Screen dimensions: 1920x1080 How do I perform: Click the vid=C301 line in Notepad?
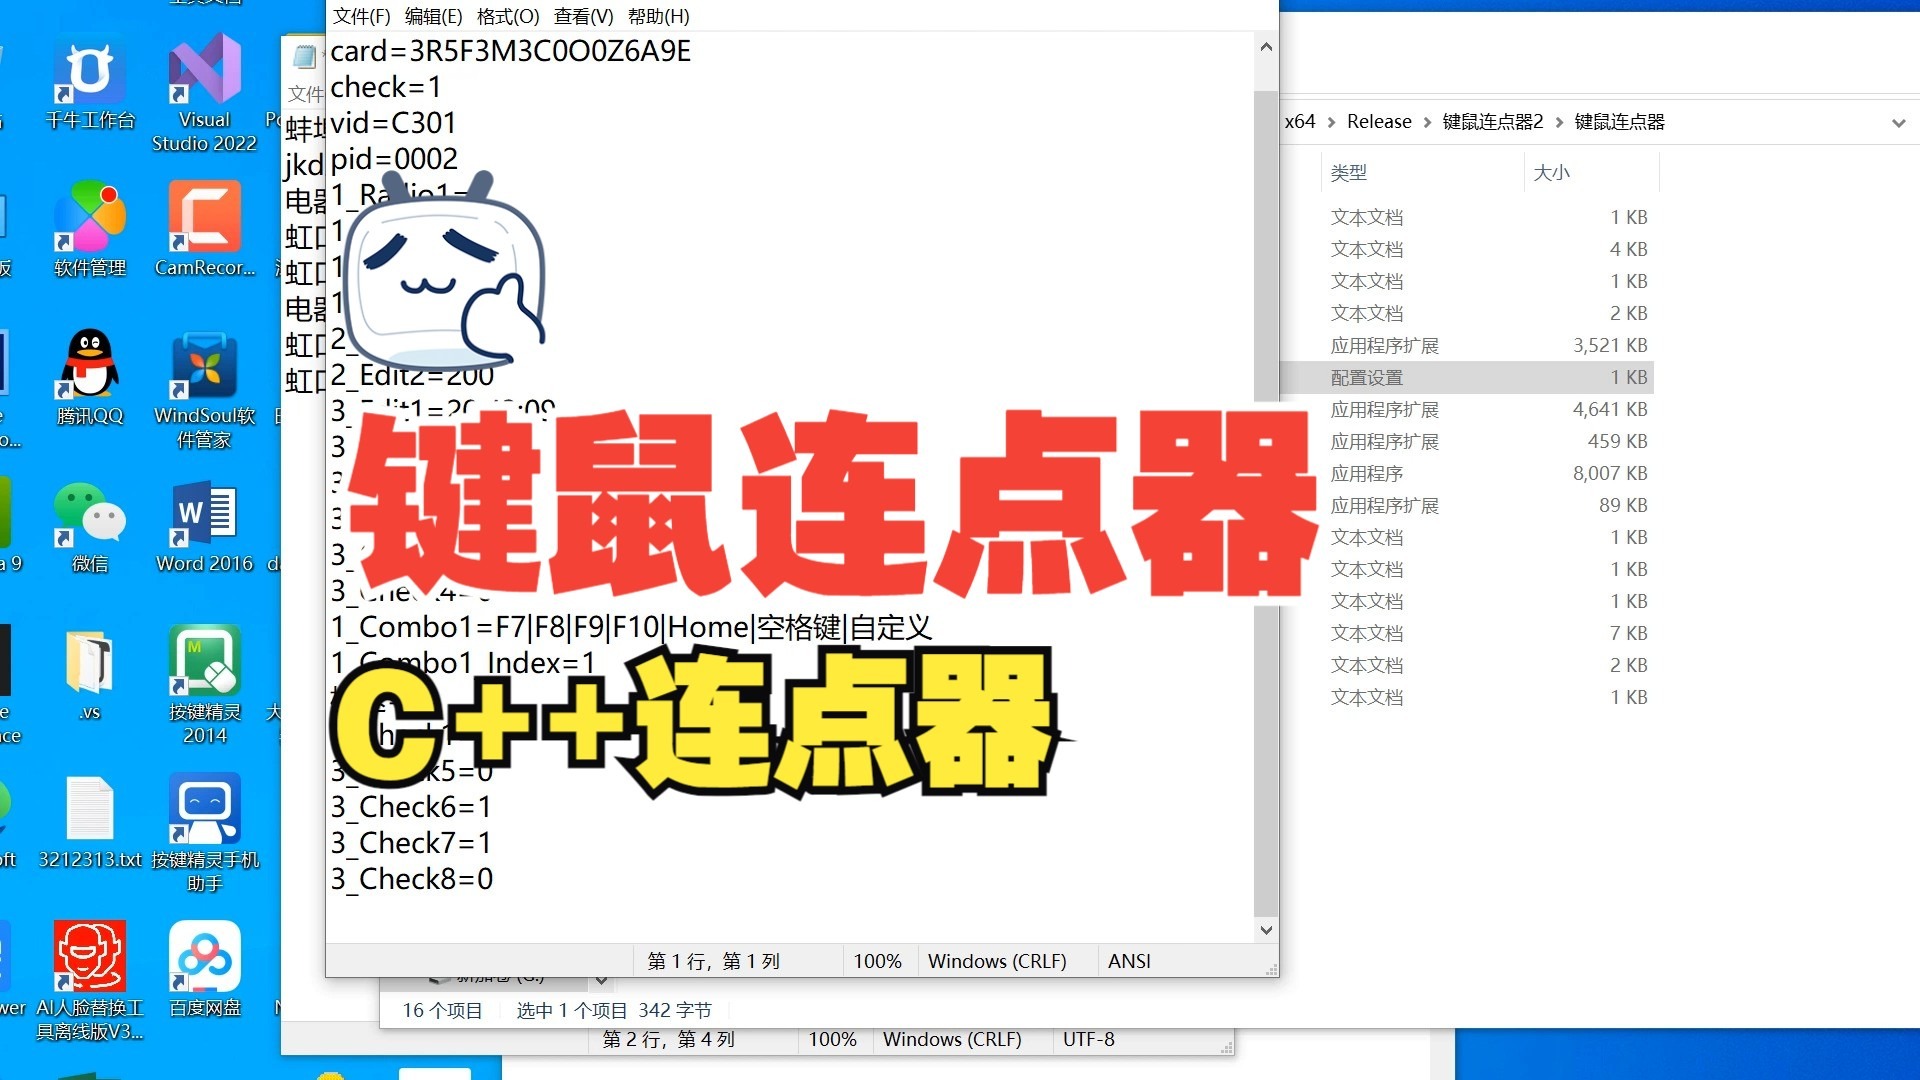pos(393,123)
